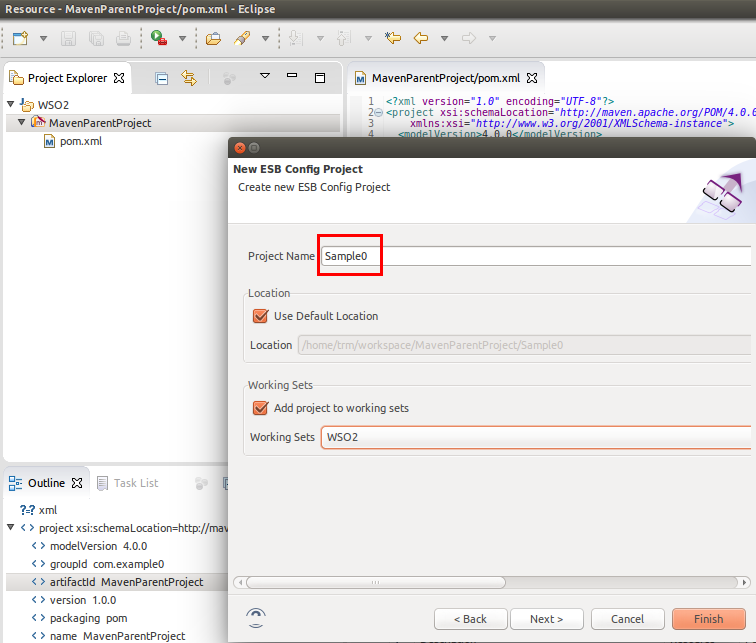The image size is (756, 643).
Task: Click the Search flashlight toolbar icon
Action: (x=241, y=39)
